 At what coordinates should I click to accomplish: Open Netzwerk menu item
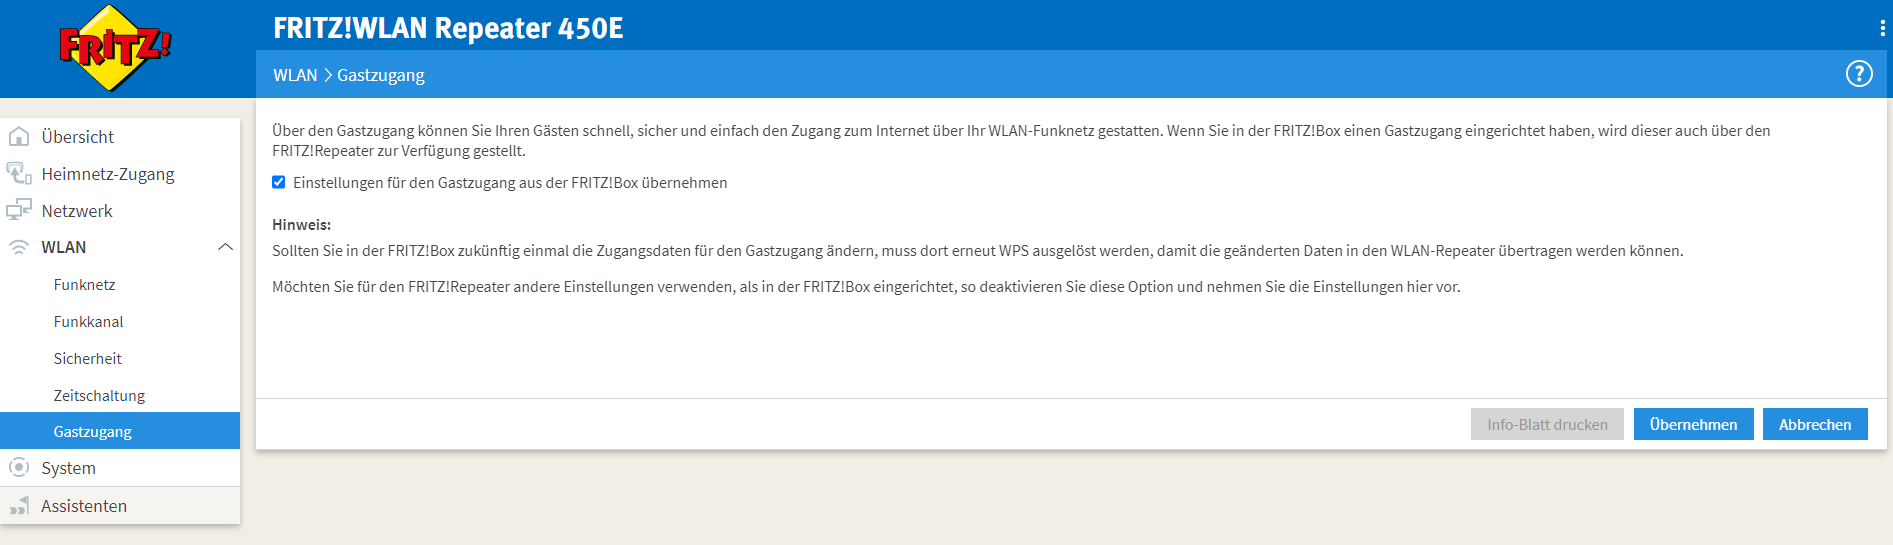click(120, 211)
